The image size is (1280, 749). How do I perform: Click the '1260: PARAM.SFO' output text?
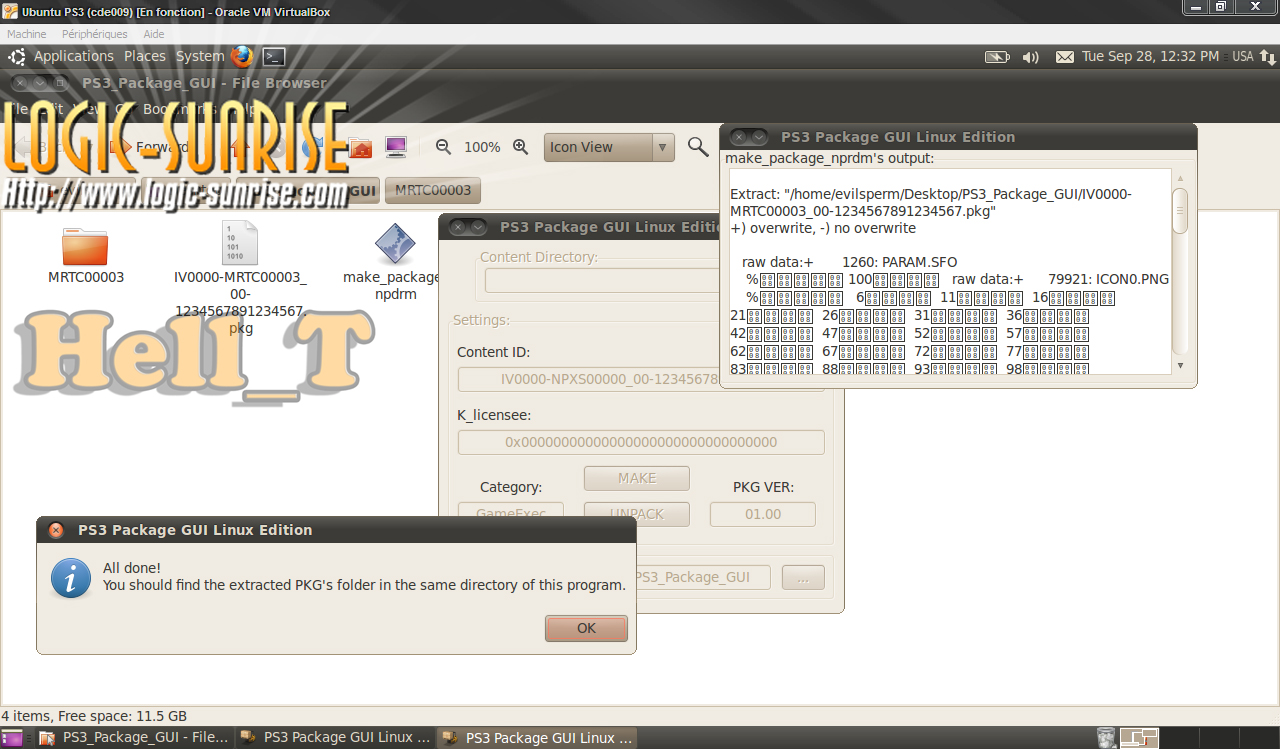tap(900, 262)
